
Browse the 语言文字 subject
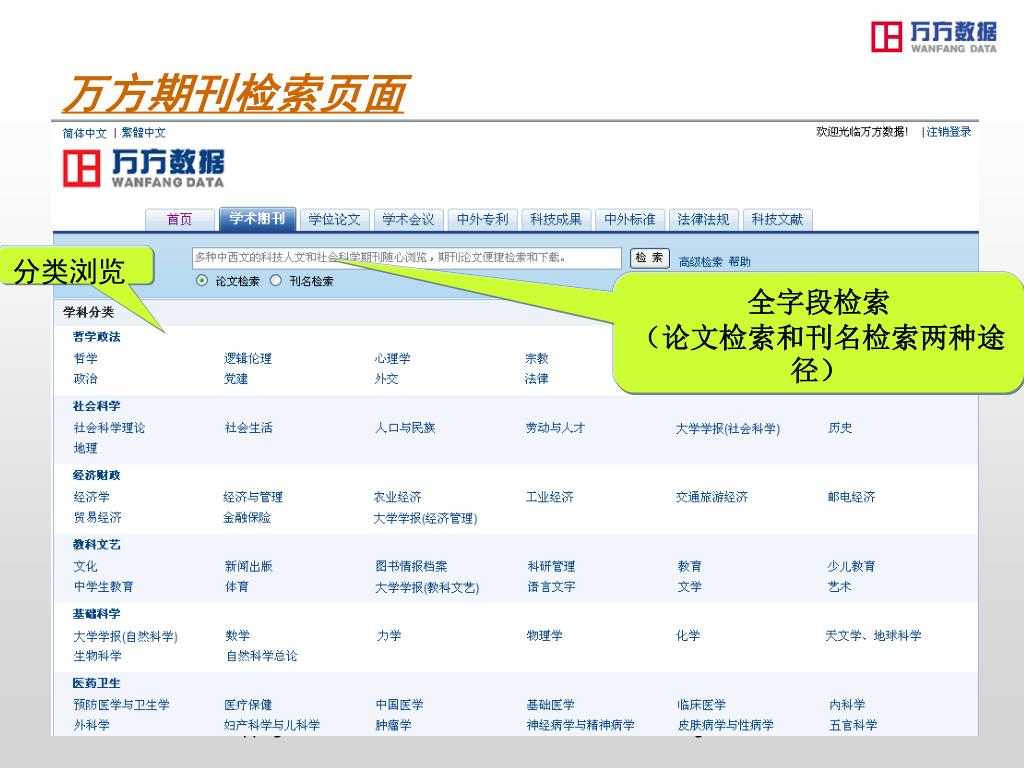point(551,586)
